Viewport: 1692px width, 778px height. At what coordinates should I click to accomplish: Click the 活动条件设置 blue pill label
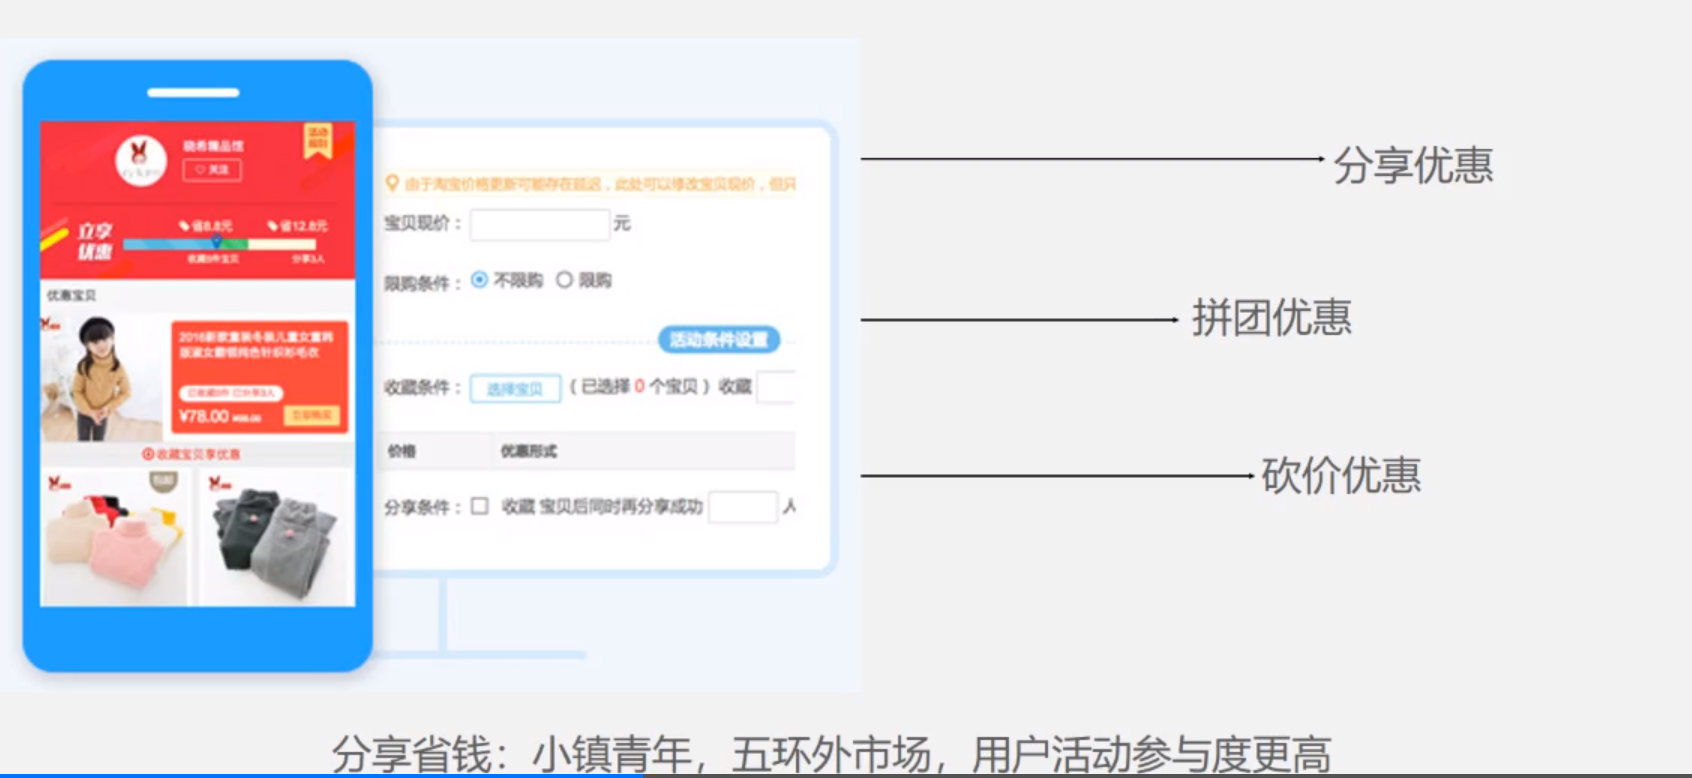718,340
